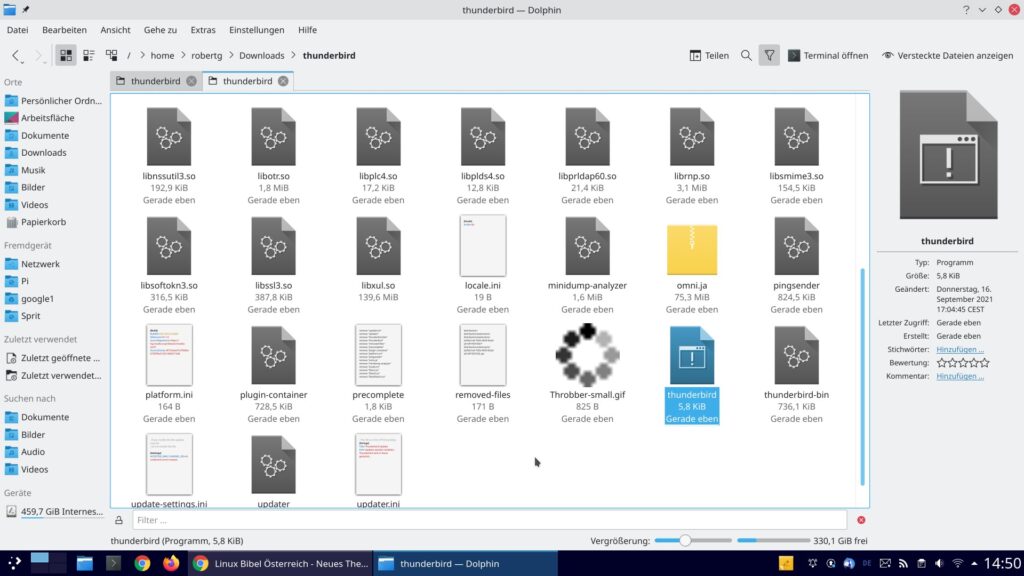Select the minidump-analyzer file icon
The height and width of the screenshot is (576, 1024).
pyautogui.click(x=587, y=246)
